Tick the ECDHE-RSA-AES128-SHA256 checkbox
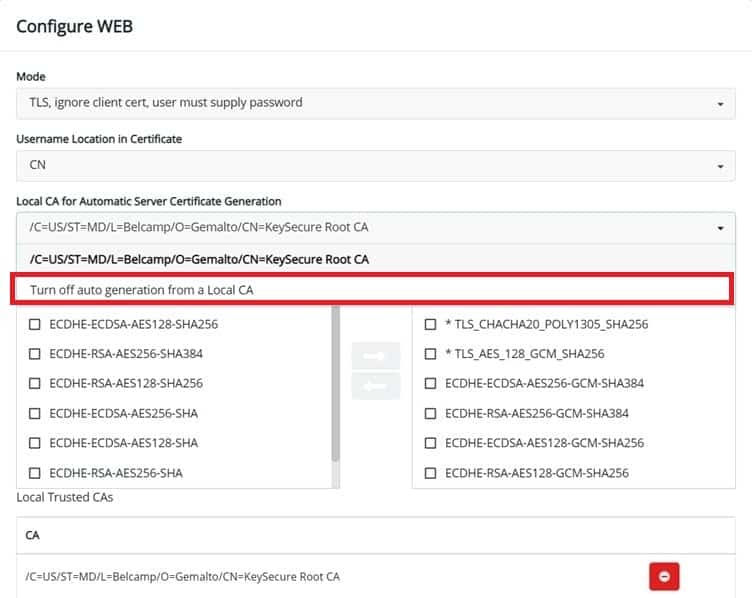 [35, 383]
